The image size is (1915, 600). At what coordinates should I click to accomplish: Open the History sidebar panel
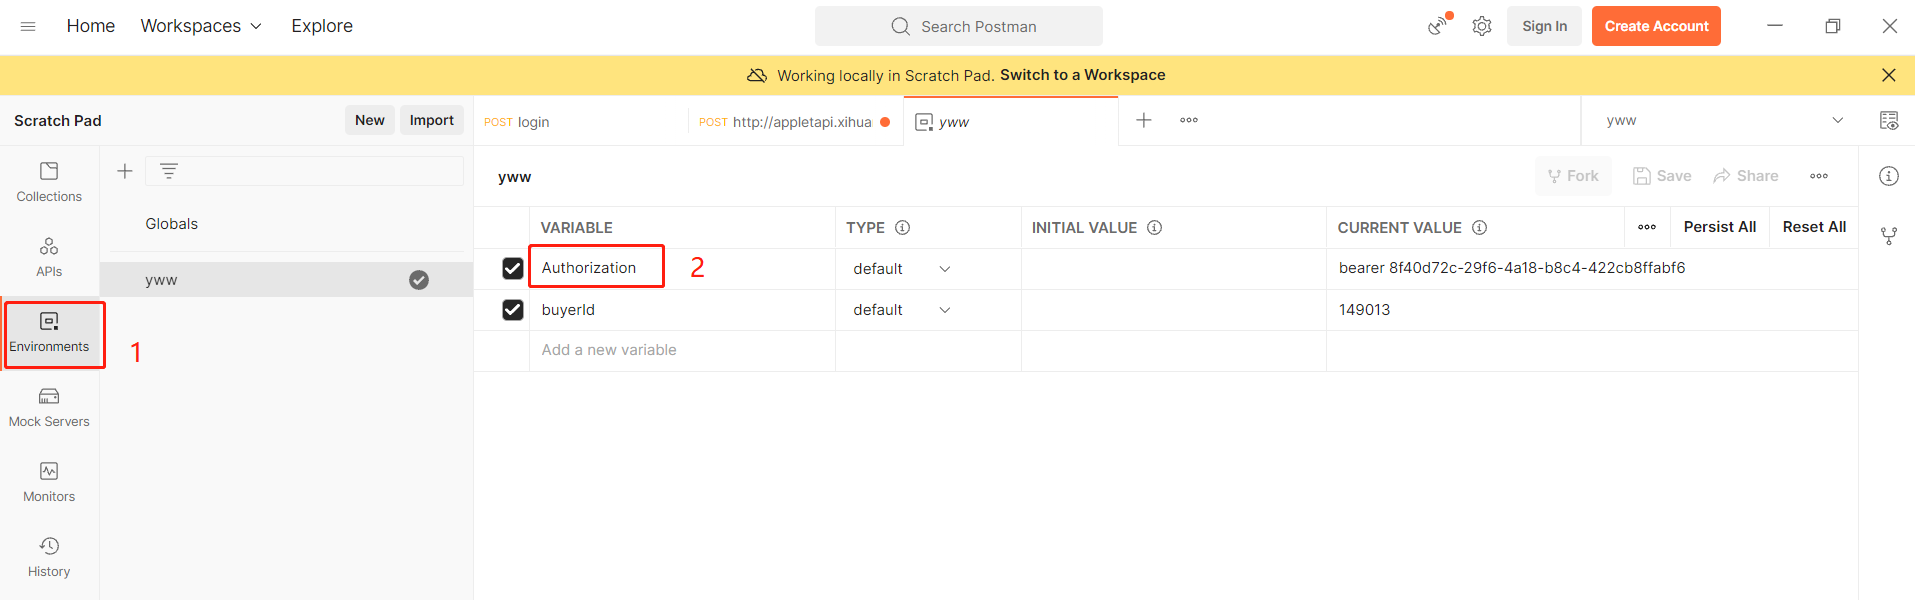(x=49, y=557)
